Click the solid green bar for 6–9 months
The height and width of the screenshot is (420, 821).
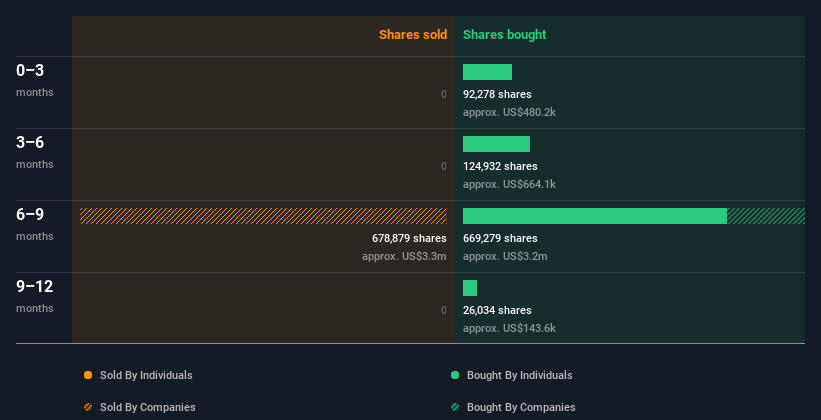(x=595, y=216)
